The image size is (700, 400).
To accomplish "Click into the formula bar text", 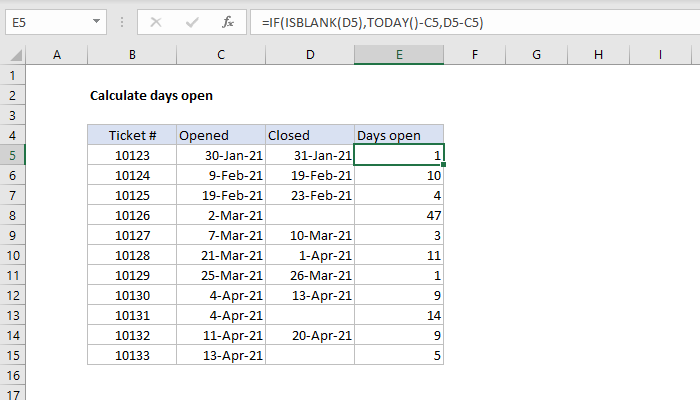I will coord(475,22).
